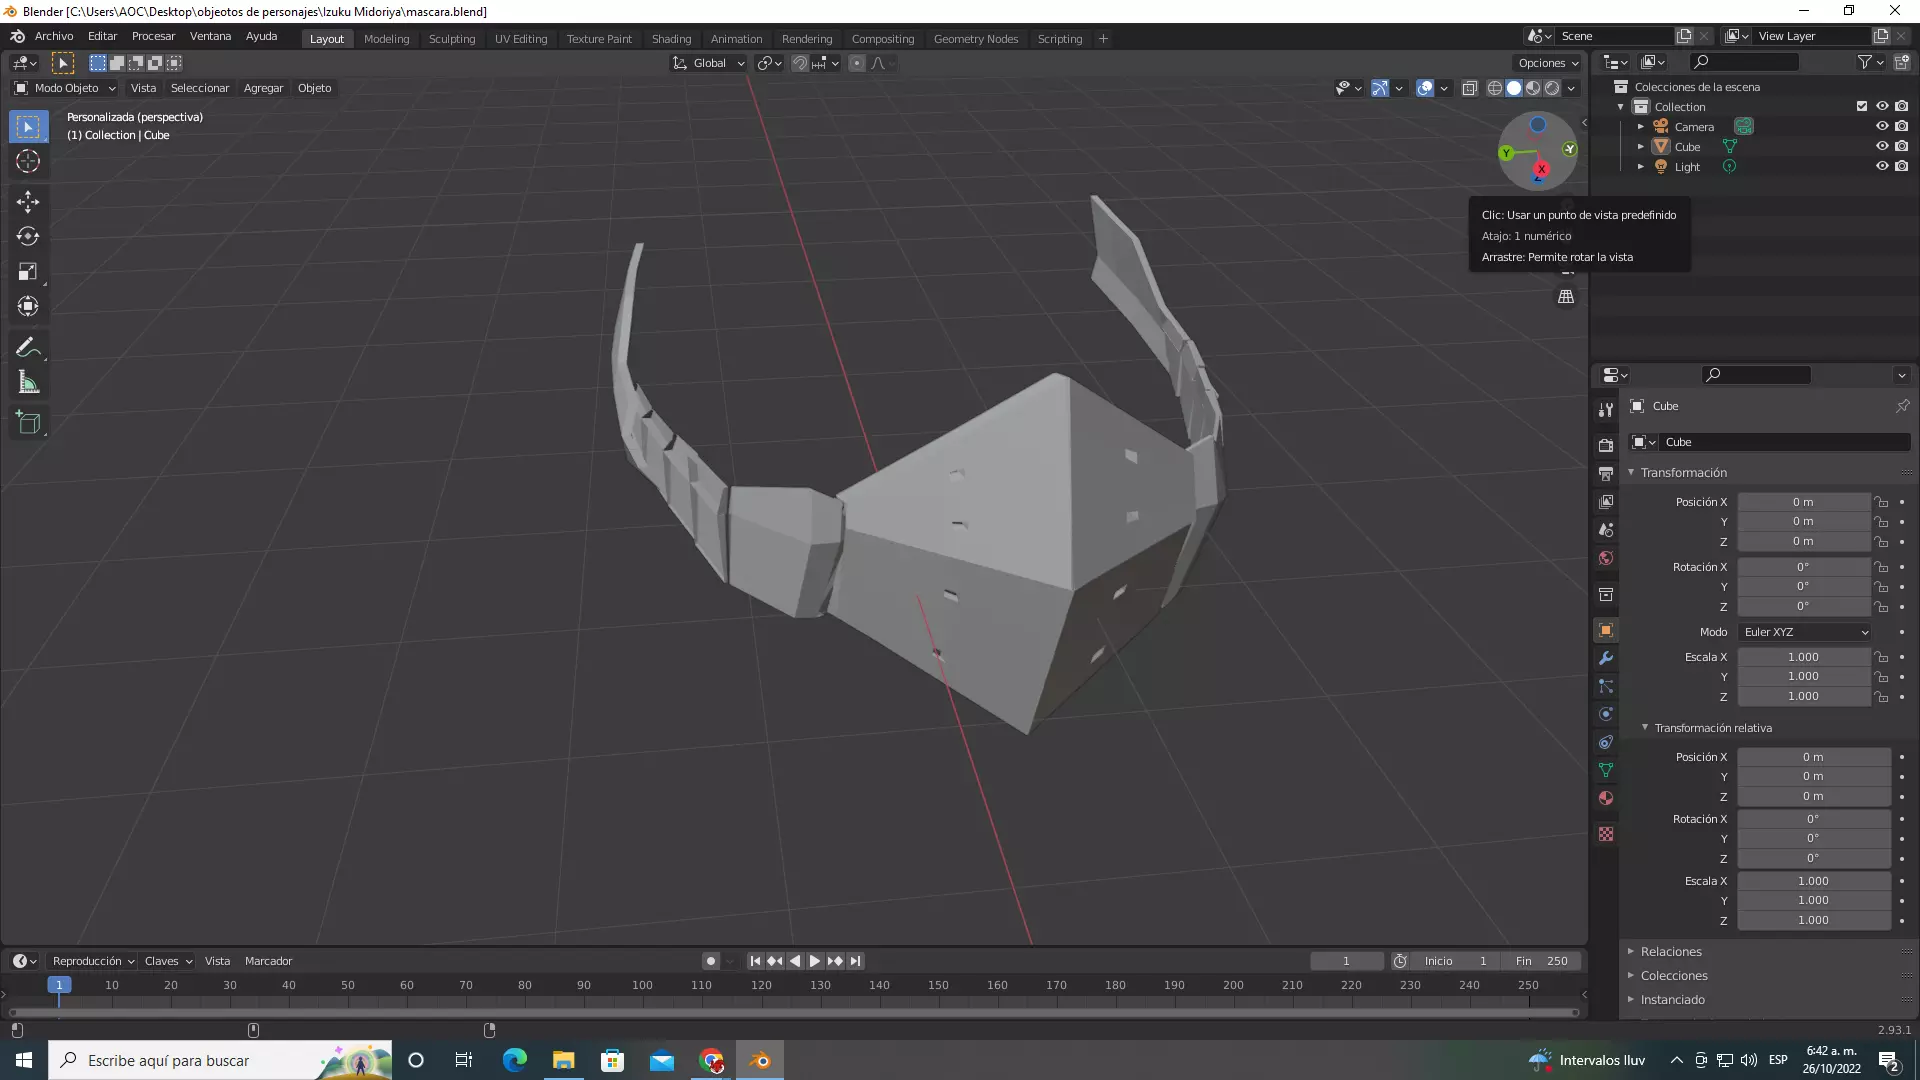This screenshot has height=1080, width=1920.
Task: Open the Modifiers wrench properties tab
Action: pos(1606,658)
